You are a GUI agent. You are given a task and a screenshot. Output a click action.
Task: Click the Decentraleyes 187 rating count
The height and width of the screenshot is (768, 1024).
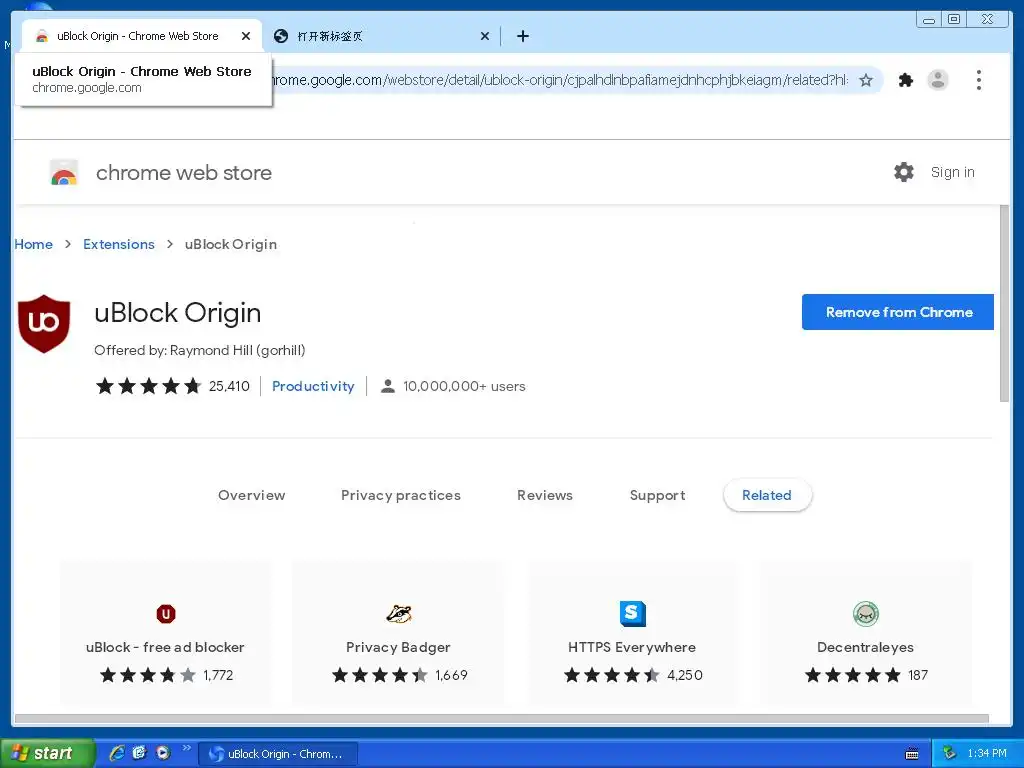pos(918,675)
